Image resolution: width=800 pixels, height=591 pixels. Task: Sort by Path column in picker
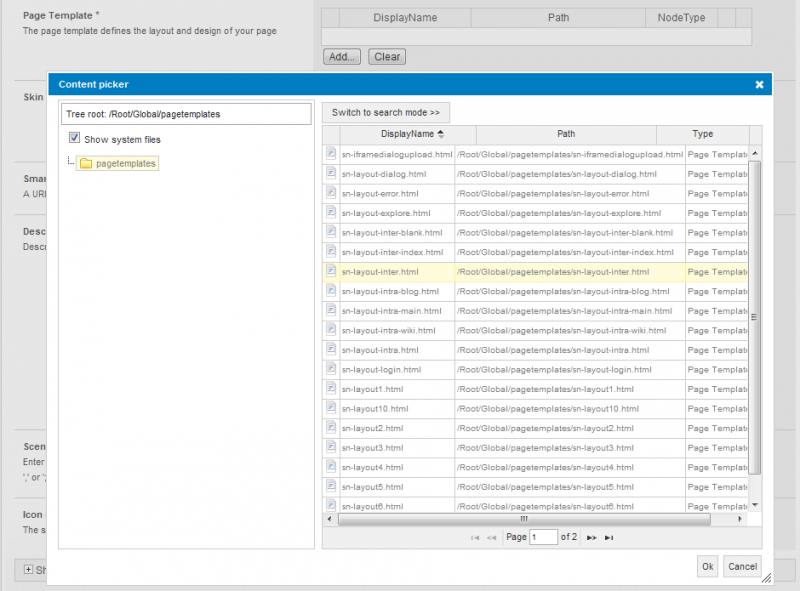click(566, 134)
